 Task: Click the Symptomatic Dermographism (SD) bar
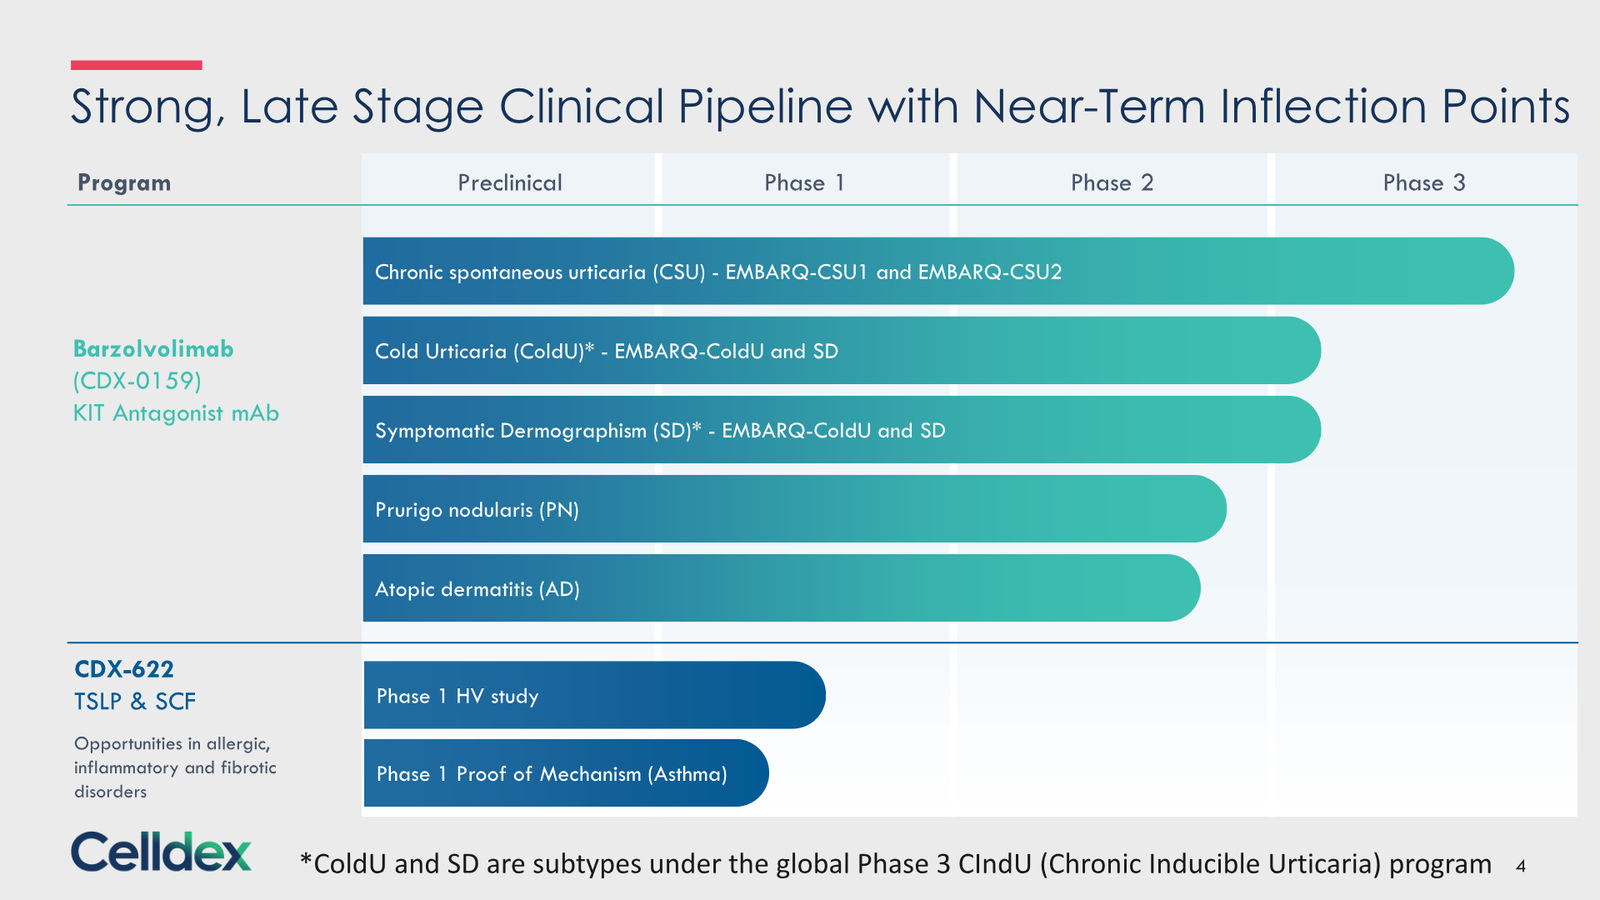coord(842,430)
